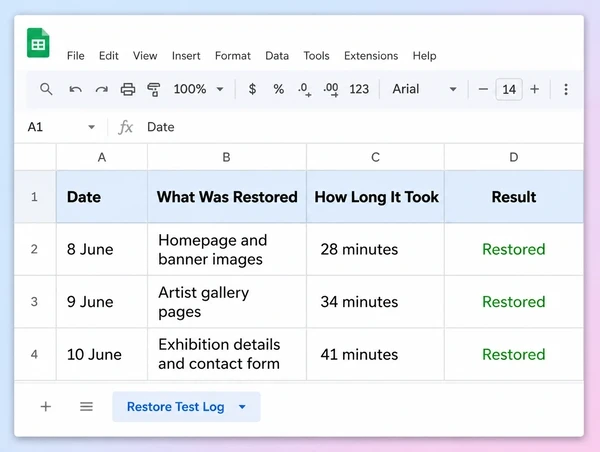This screenshot has width=600, height=452.
Task: Apply percent format icon
Action: tap(279, 89)
